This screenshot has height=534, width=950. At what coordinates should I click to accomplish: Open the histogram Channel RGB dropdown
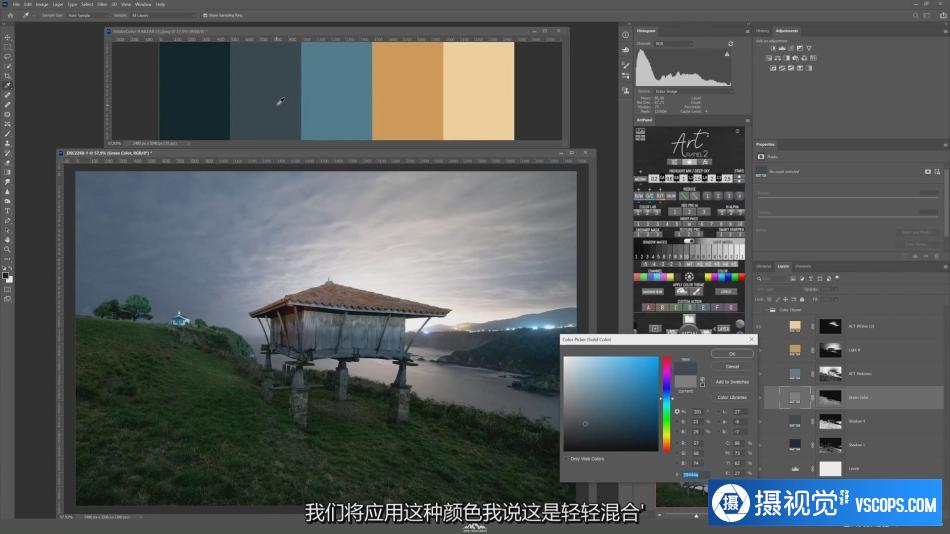tap(673, 44)
